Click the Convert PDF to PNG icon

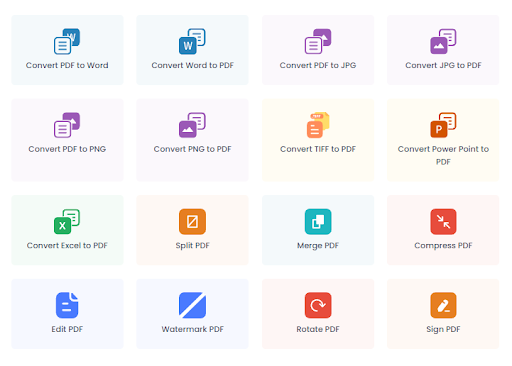click(67, 125)
